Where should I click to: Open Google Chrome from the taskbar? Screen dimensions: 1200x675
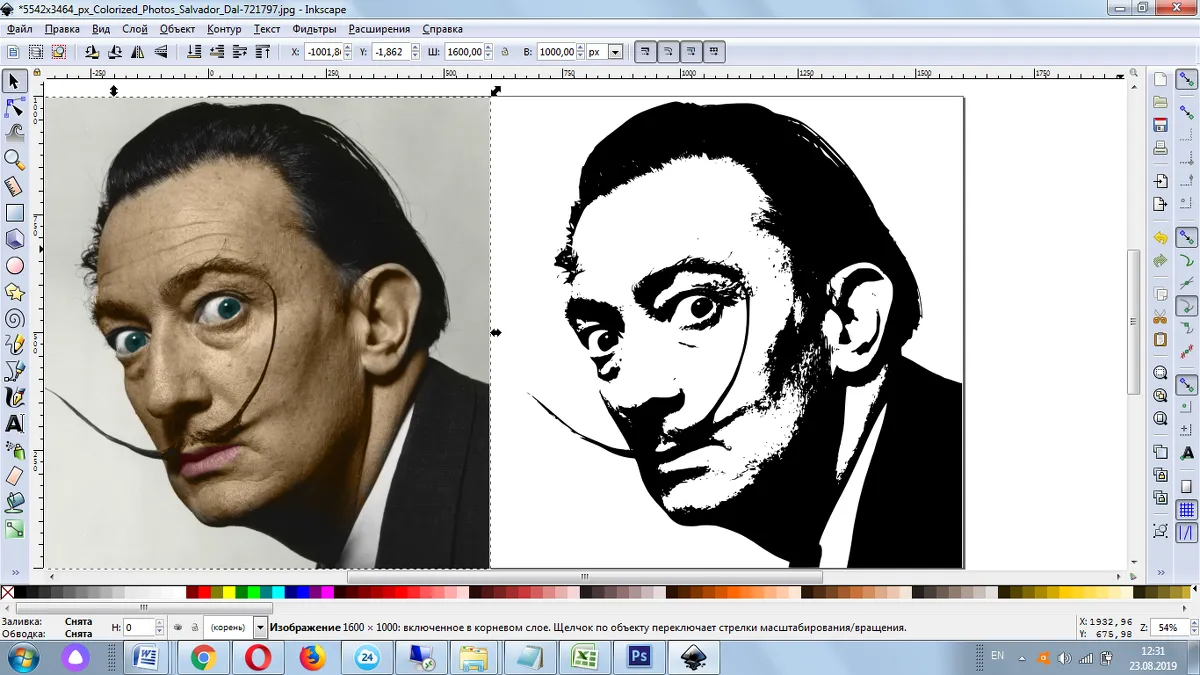pos(204,657)
